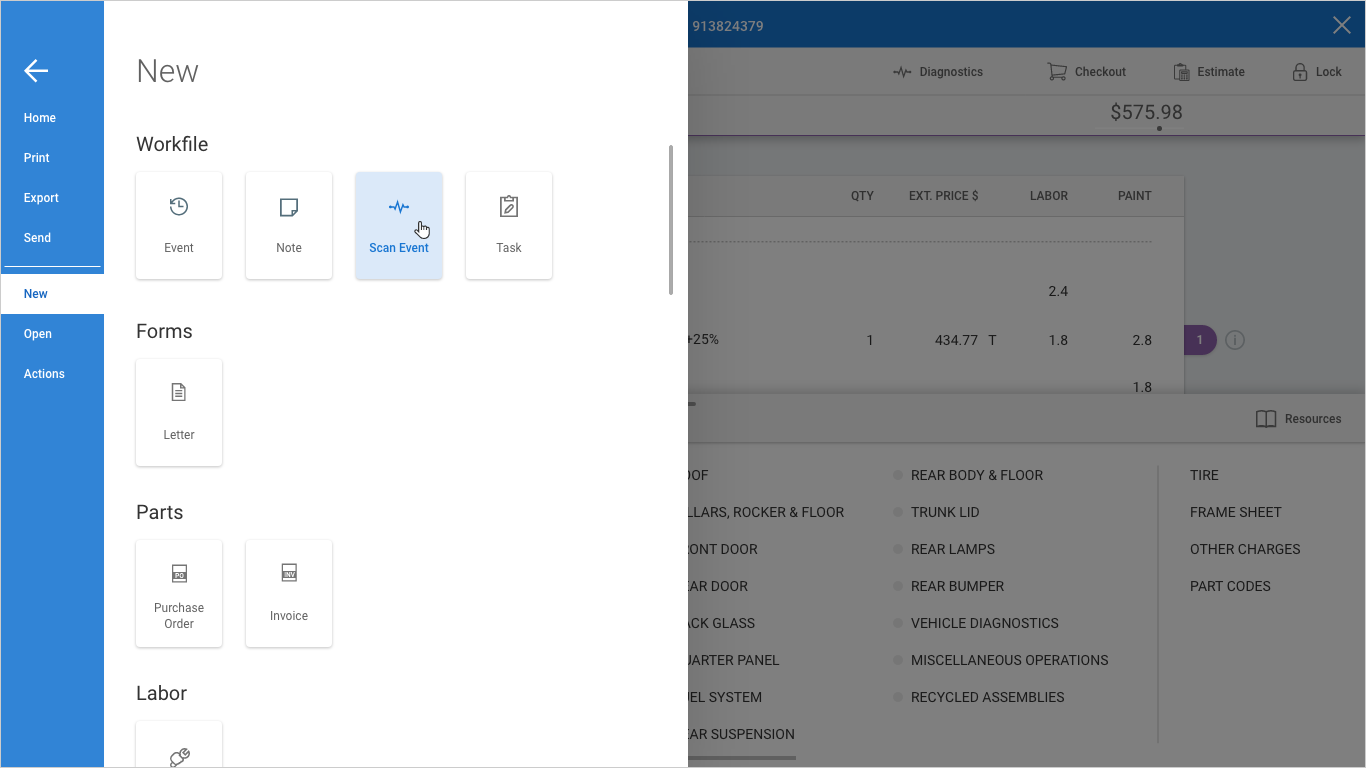The height and width of the screenshot is (768, 1366).
Task: Create a new Purchase Order
Action: pyautogui.click(x=179, y=593)
